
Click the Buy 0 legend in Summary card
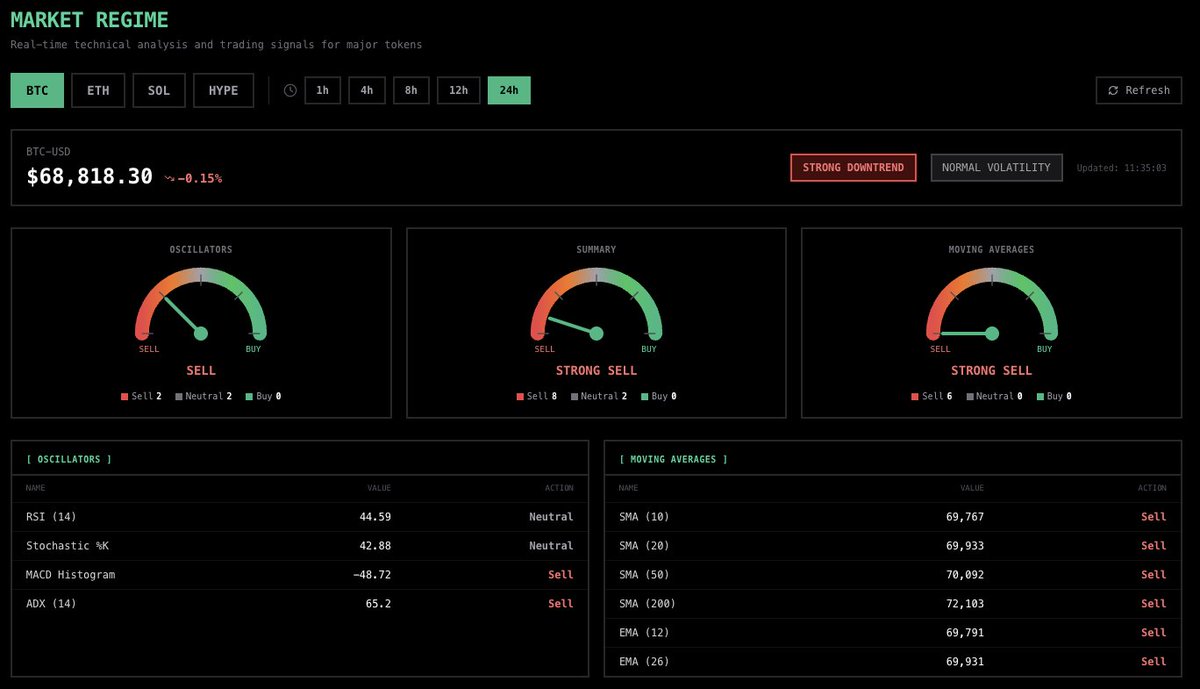[659, 396]
